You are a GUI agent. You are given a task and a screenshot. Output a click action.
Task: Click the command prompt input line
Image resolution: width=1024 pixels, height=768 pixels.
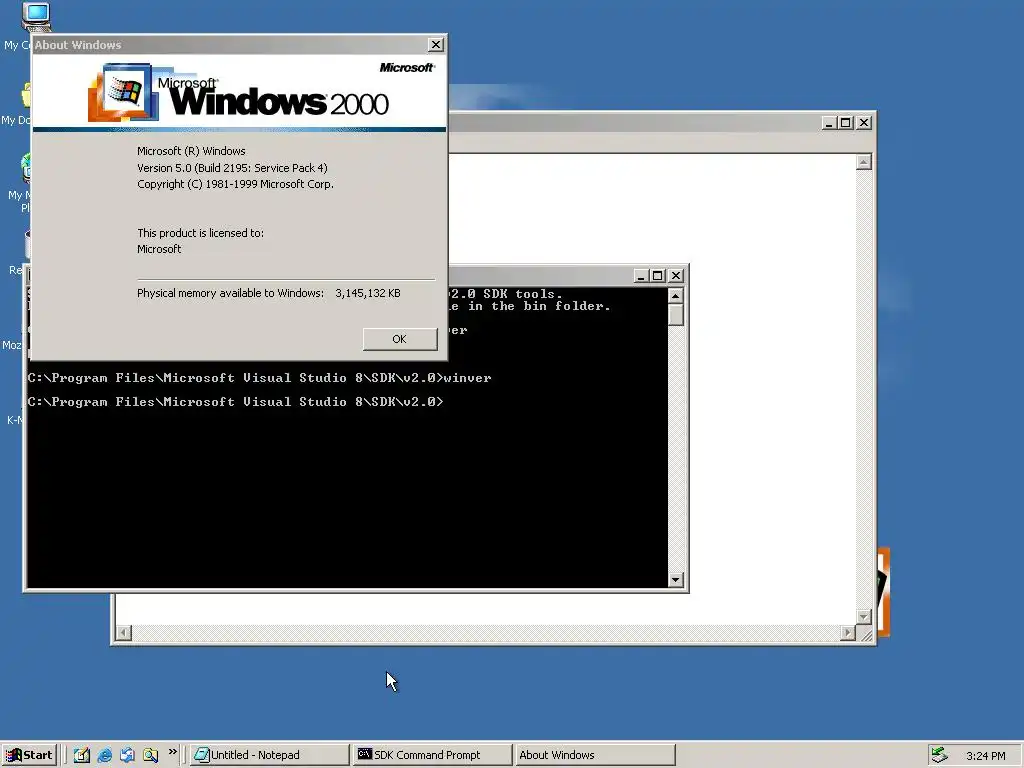point(235,402)
